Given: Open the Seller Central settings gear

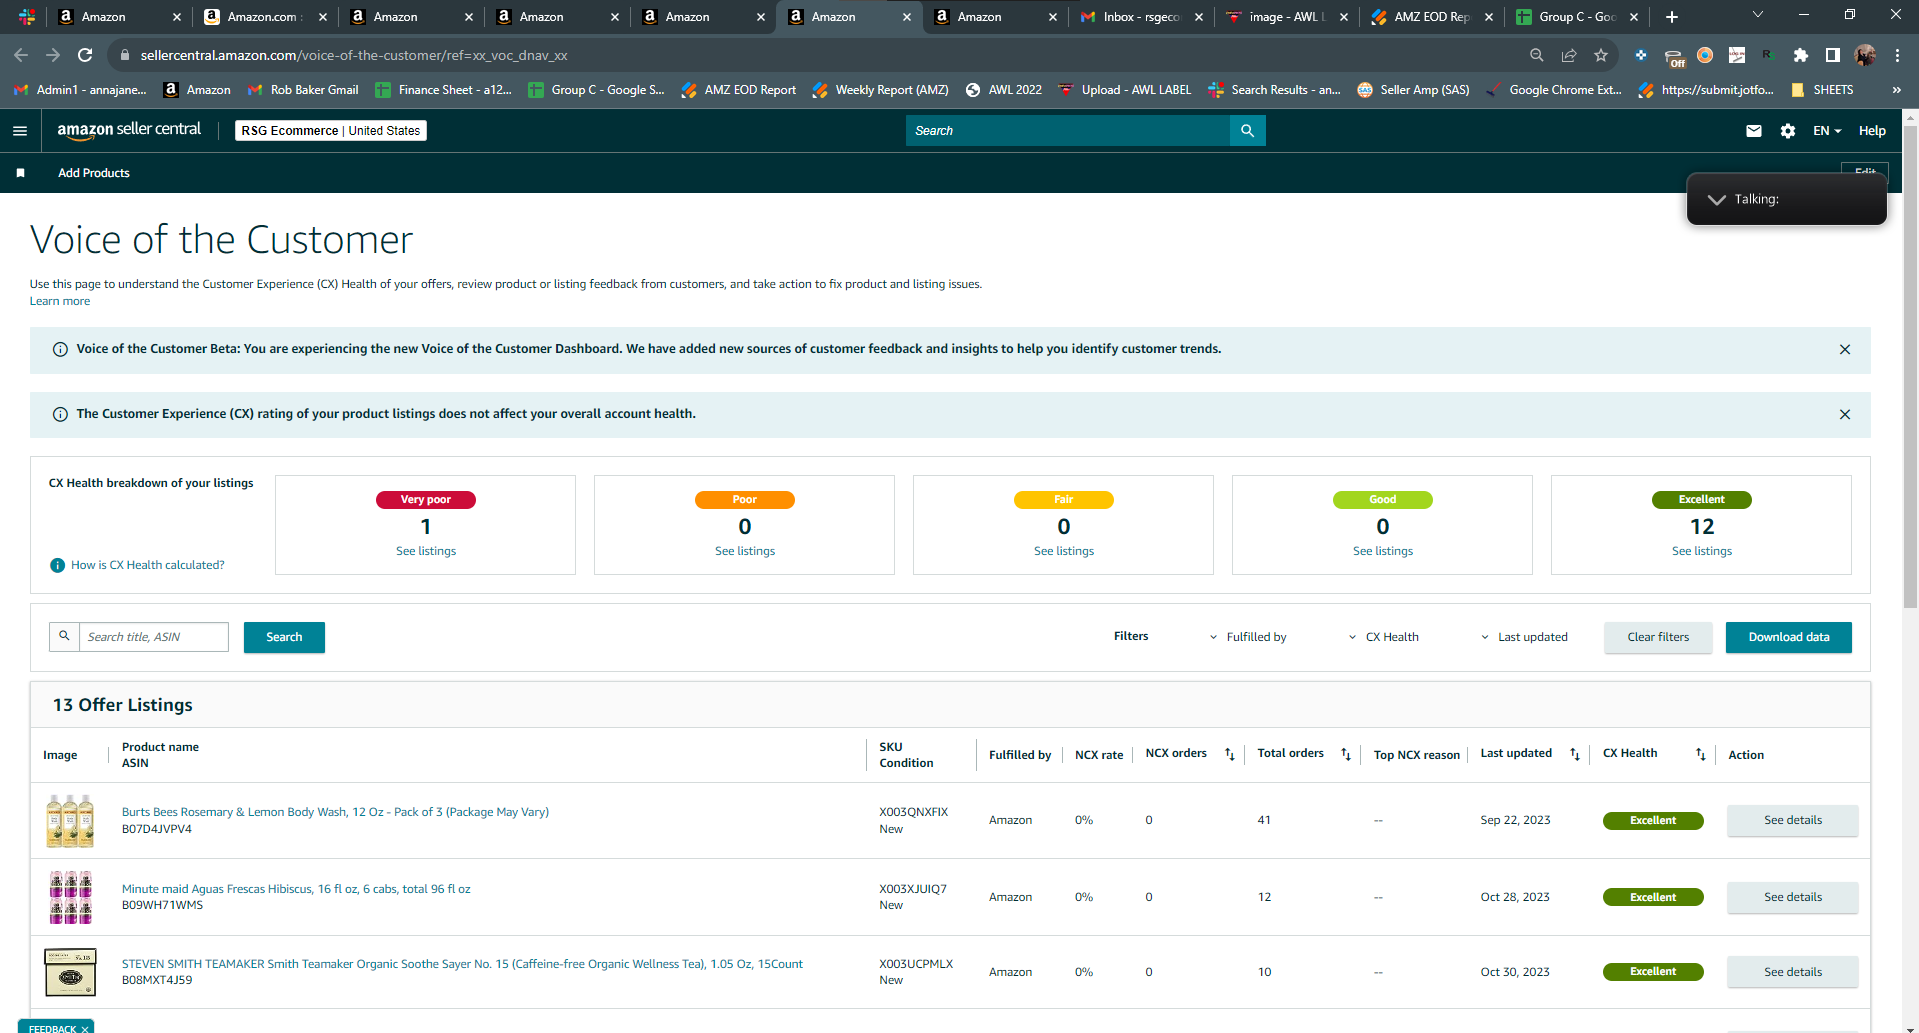Looking at the screenshot, I should (1788, 131).
